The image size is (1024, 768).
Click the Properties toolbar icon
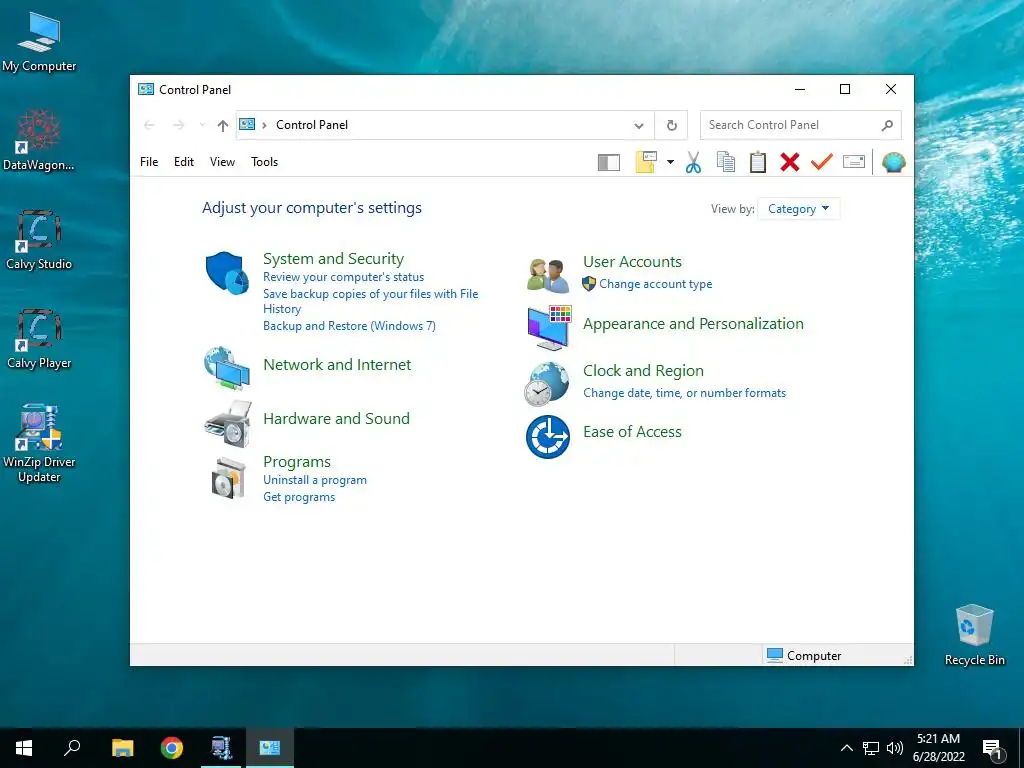[854, 161]
